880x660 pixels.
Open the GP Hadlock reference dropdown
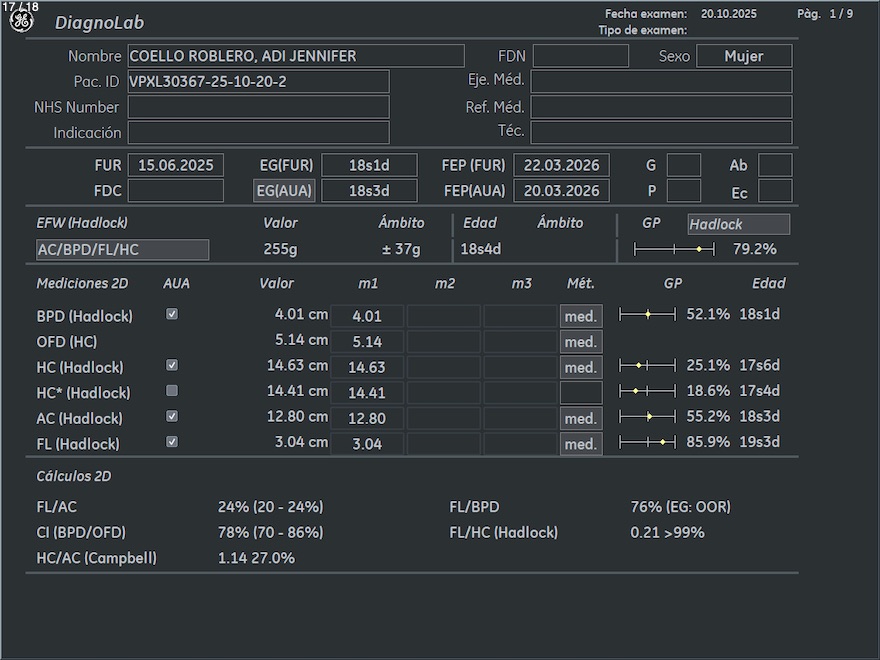pyautogui.click(x=738, y=225)
